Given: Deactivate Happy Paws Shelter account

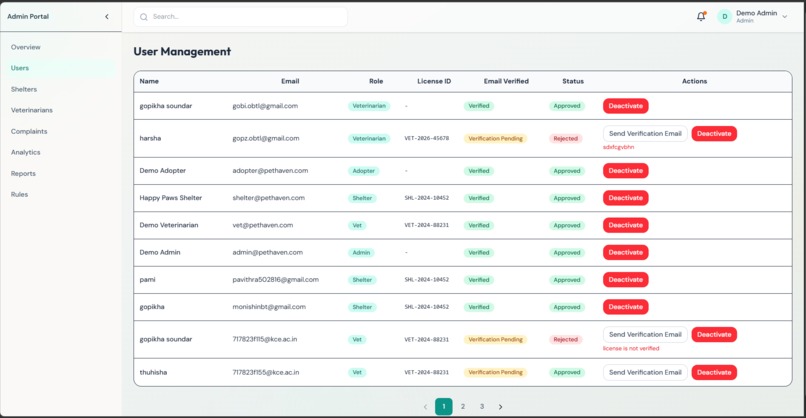Looking at the screenshot, I should 626,198.
